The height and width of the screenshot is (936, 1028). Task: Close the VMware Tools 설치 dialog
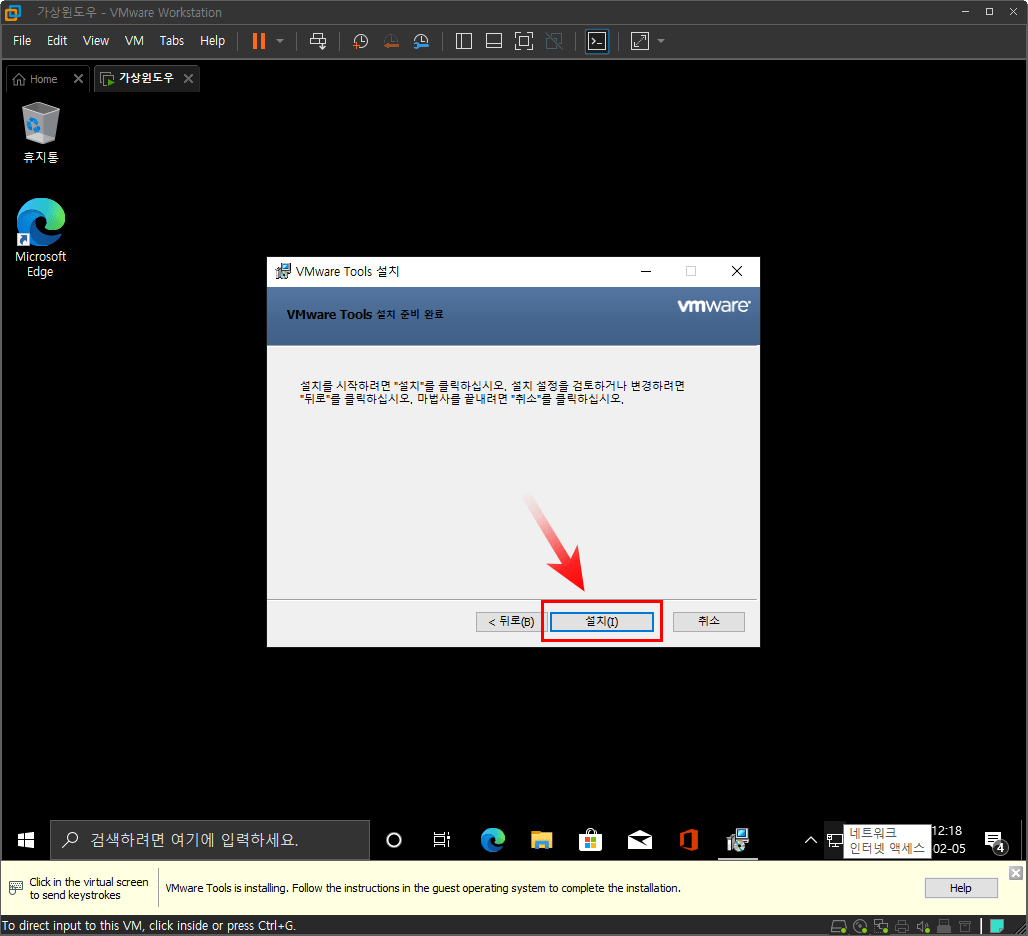737,271
